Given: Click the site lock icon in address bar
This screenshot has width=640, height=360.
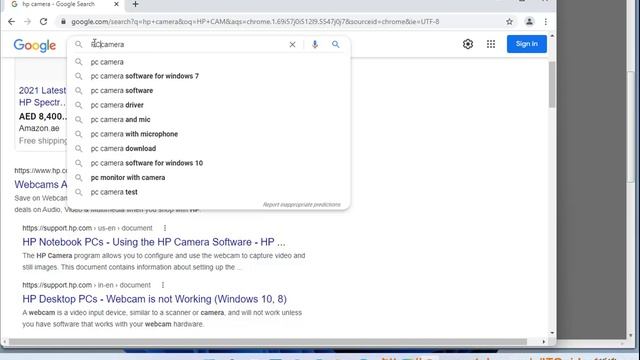Looking at the screenshot, I should (x=63, y=22).
